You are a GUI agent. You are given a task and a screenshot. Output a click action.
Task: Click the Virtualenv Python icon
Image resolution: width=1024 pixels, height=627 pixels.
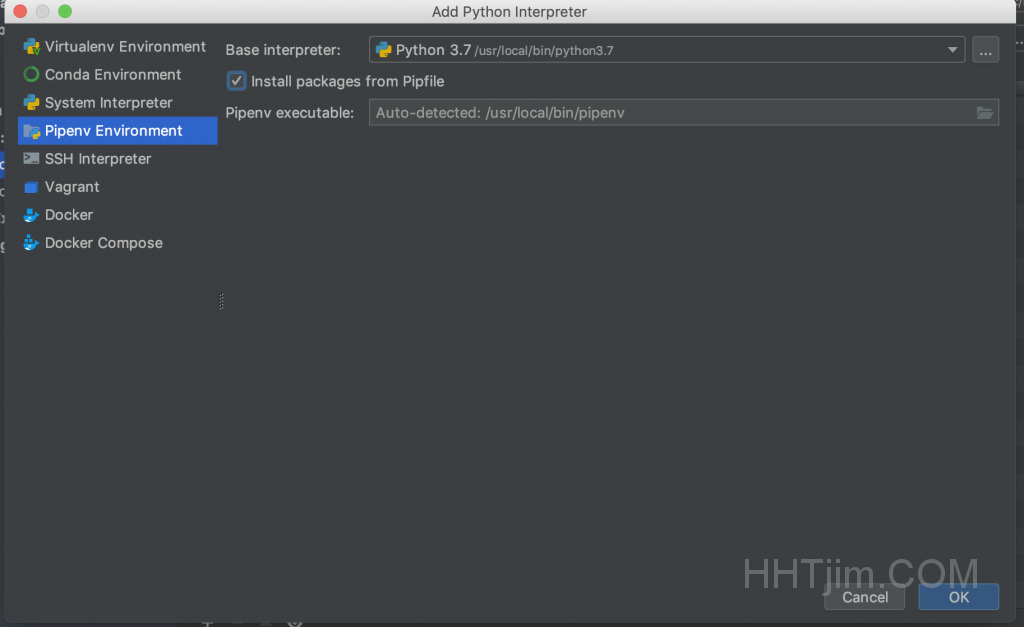click(31, 47)
